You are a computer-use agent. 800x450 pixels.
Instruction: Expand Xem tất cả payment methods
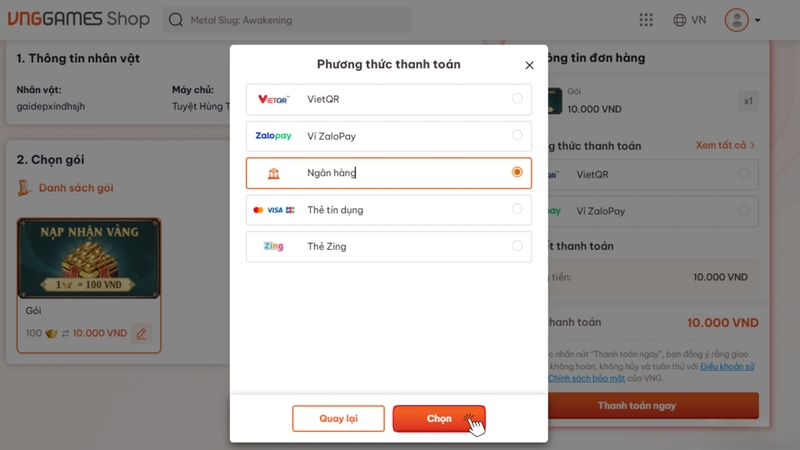(x=725, y=146)
